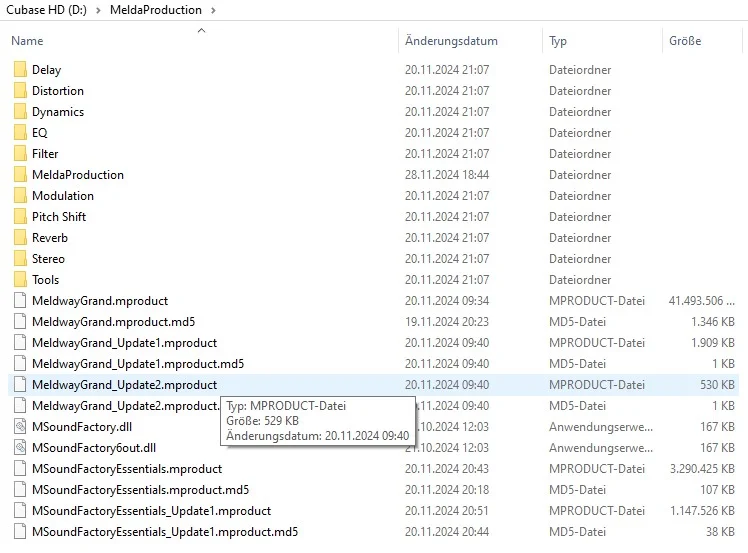Select file name MeldwayGrand_Update1.mproduct.md5
The width and height of the screenshot is (748, 553).
[138, 364]
